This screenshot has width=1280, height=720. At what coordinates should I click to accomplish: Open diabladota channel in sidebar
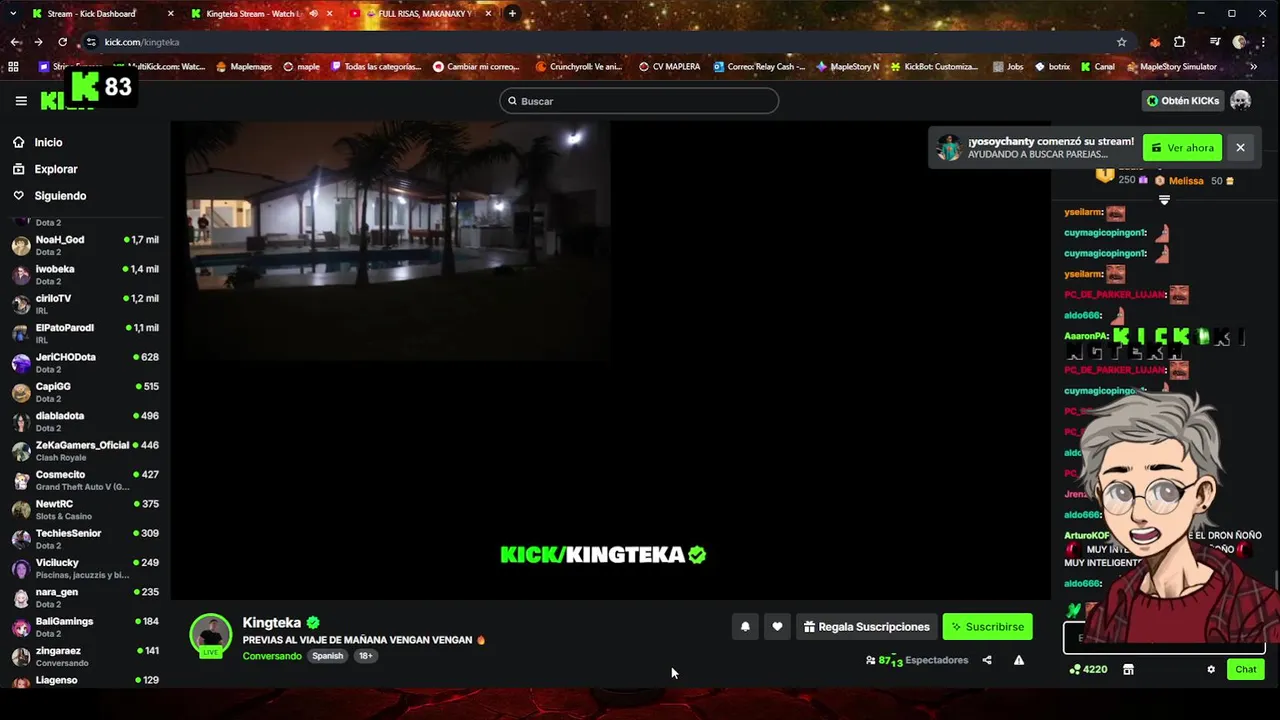[x=85, y=421]
